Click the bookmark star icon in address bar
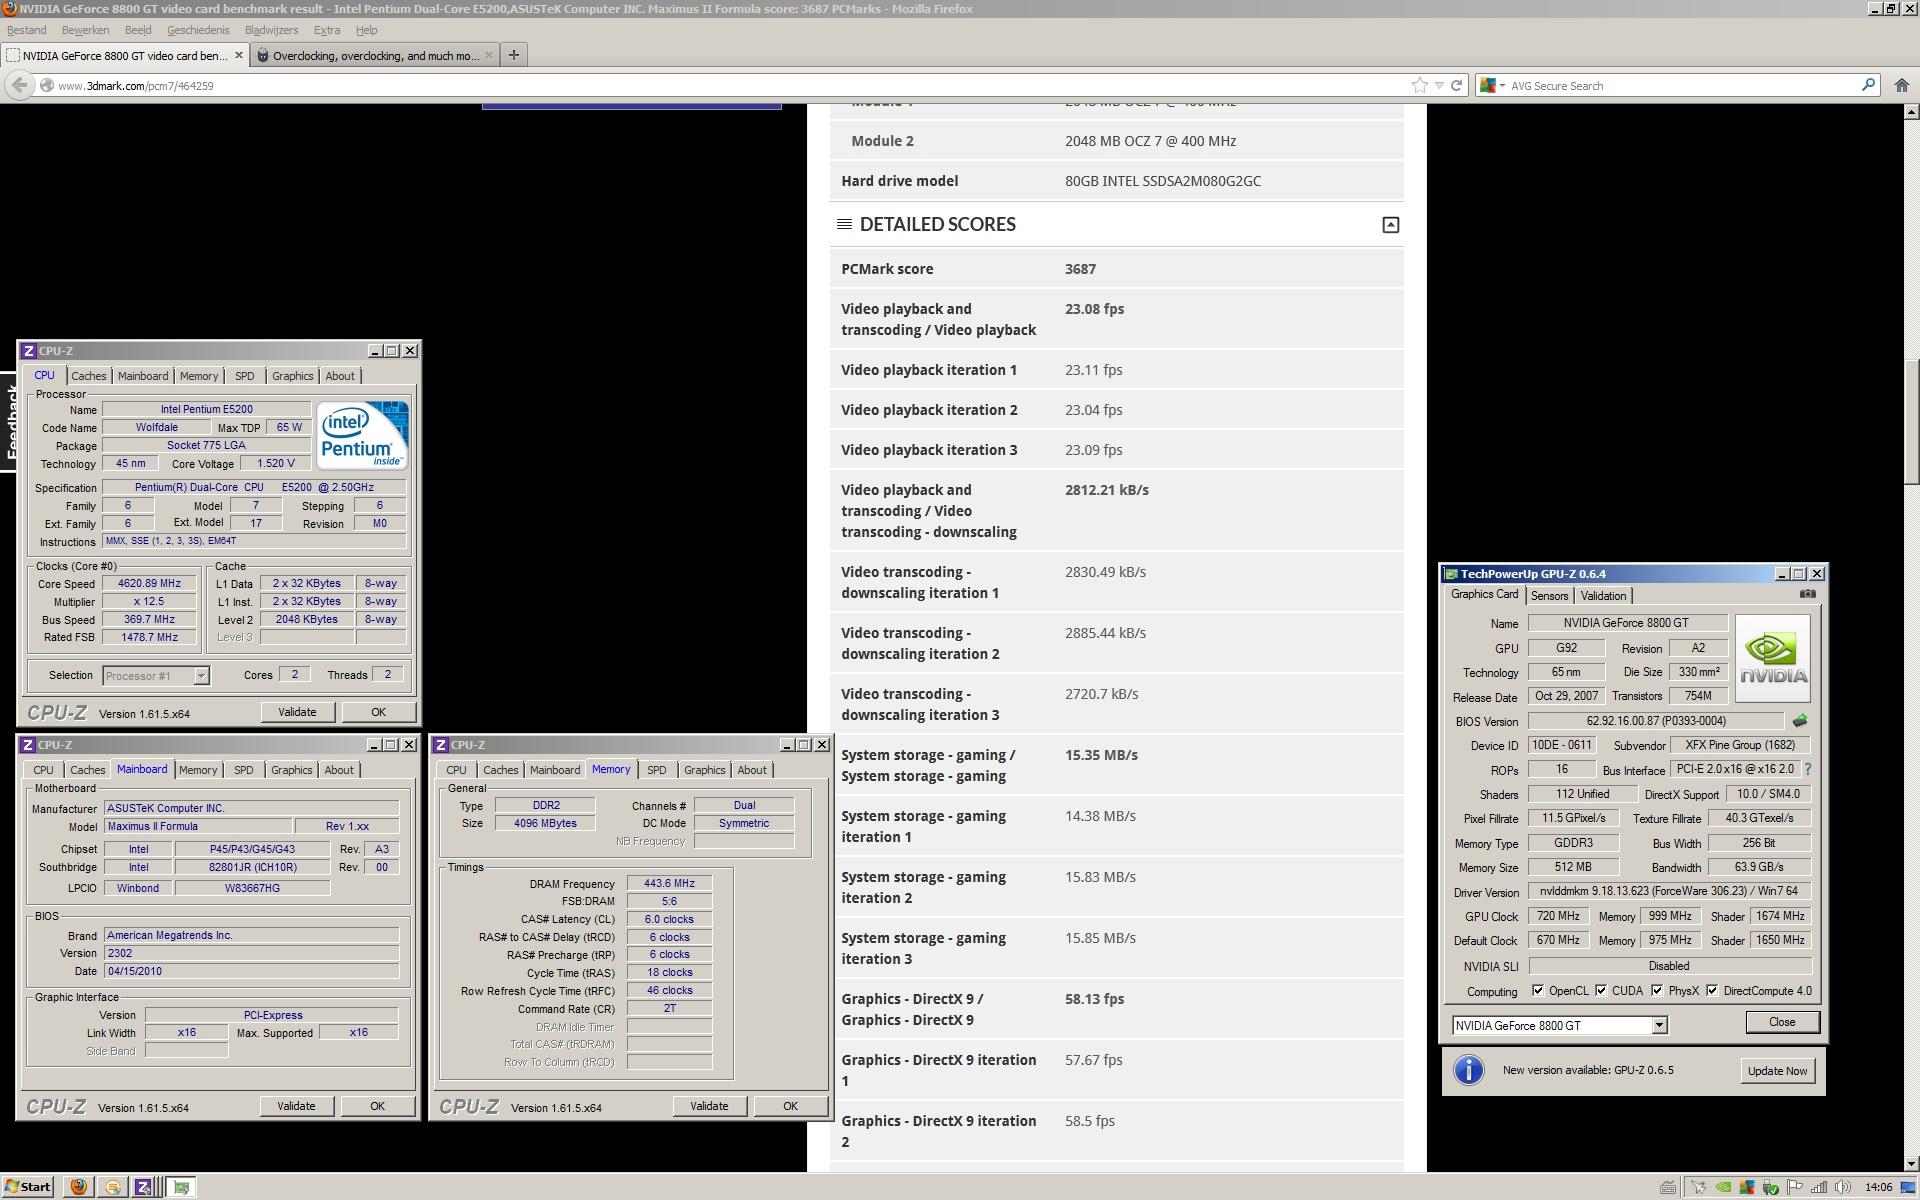The width and height of the screenshot is (1920, 1200). (x=1419, y=85)
